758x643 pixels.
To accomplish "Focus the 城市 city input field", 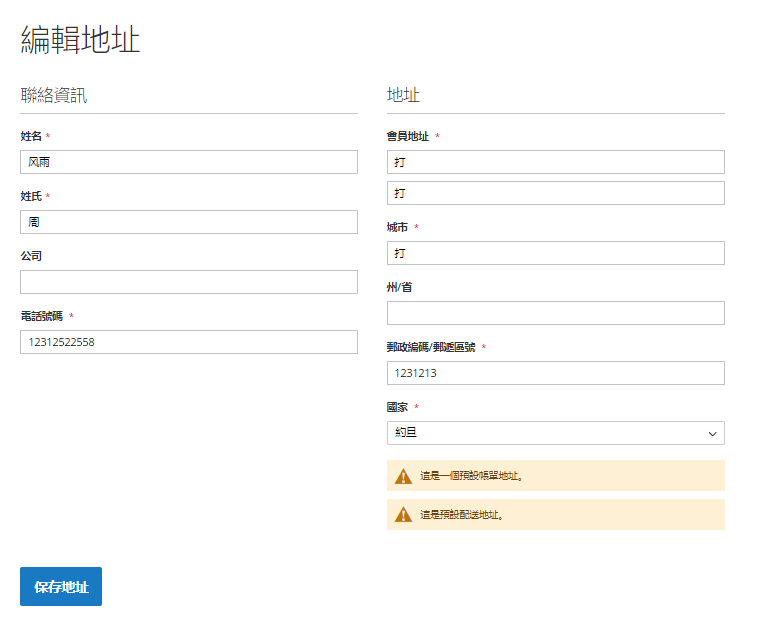I will click(x=555, y=253).
